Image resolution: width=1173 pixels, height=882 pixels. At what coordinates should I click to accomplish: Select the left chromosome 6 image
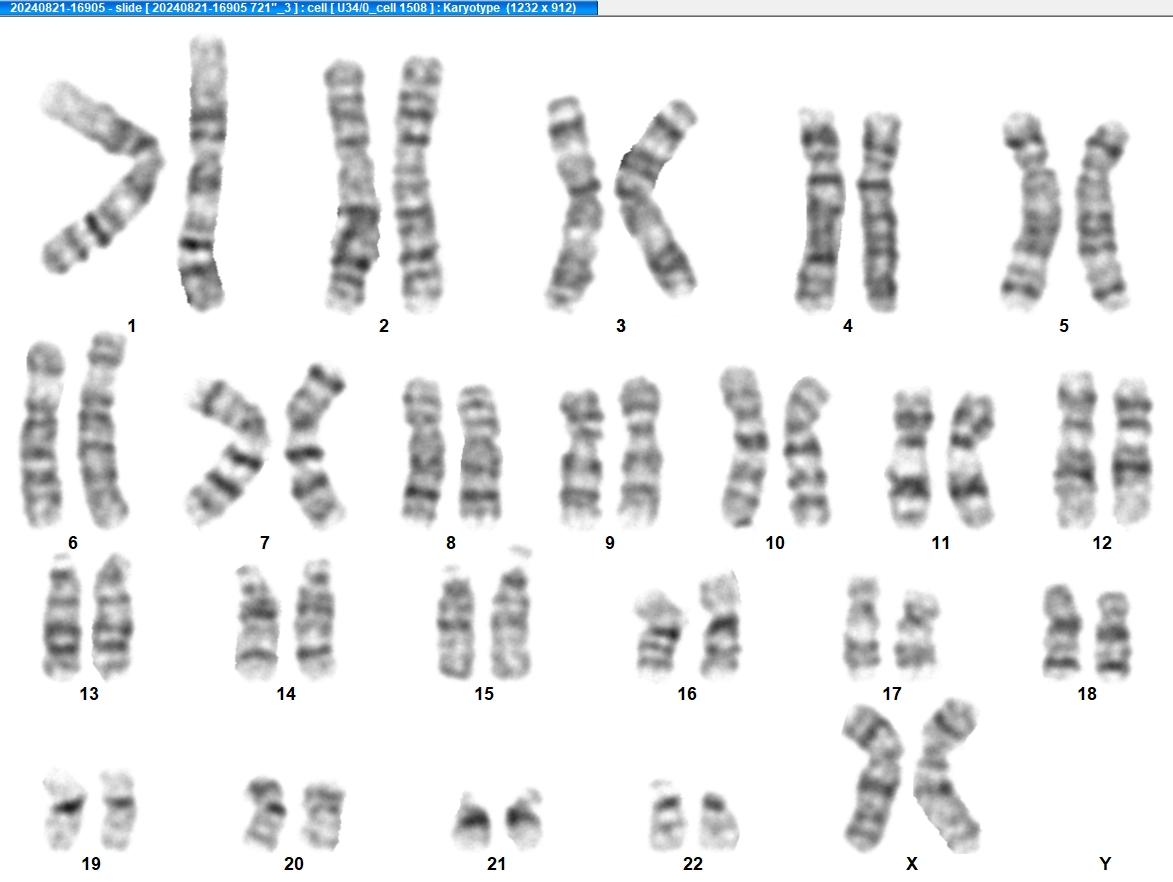tap(43, 435)
